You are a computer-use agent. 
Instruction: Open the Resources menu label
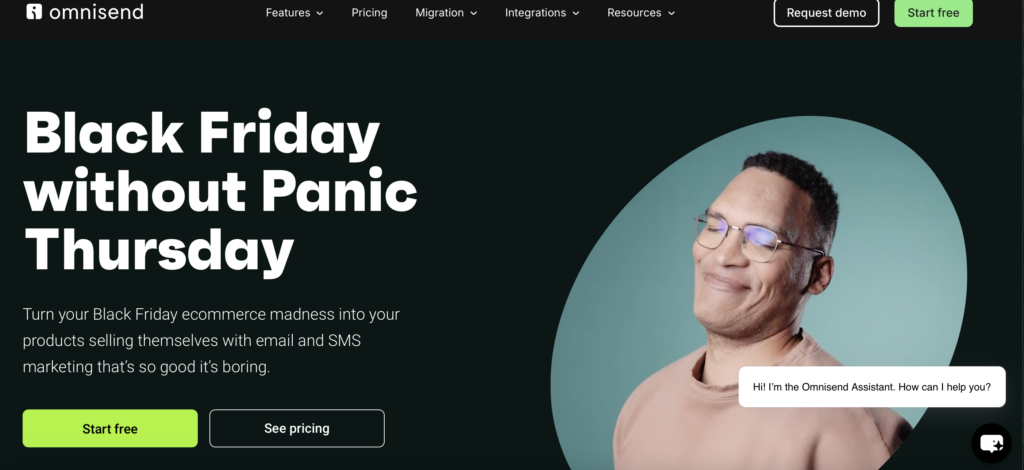coord(634,12)
